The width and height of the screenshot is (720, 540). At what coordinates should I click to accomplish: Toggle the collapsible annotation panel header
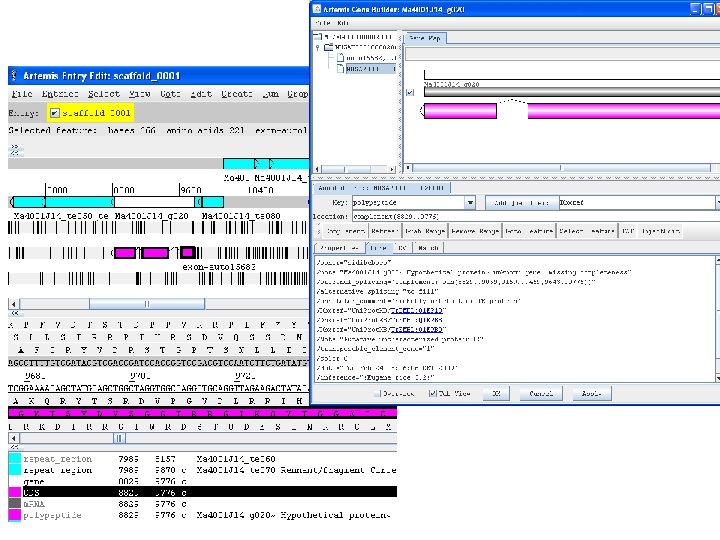coord(382,188)
